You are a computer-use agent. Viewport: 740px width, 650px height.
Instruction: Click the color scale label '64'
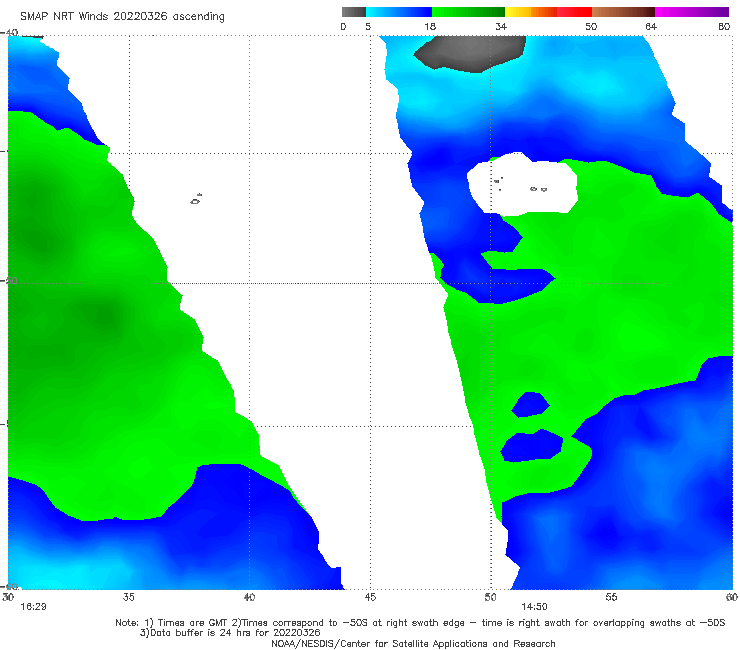point(651,27)
